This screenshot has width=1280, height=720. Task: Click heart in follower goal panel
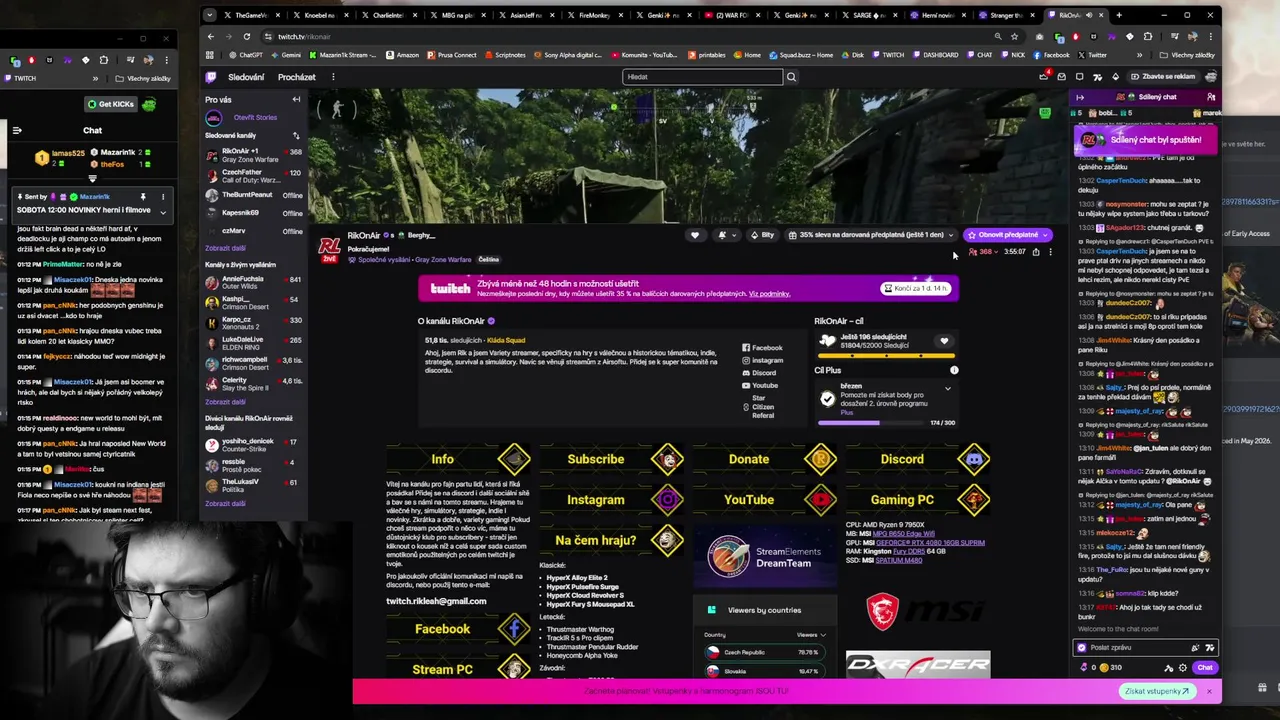tap(943, 341)
